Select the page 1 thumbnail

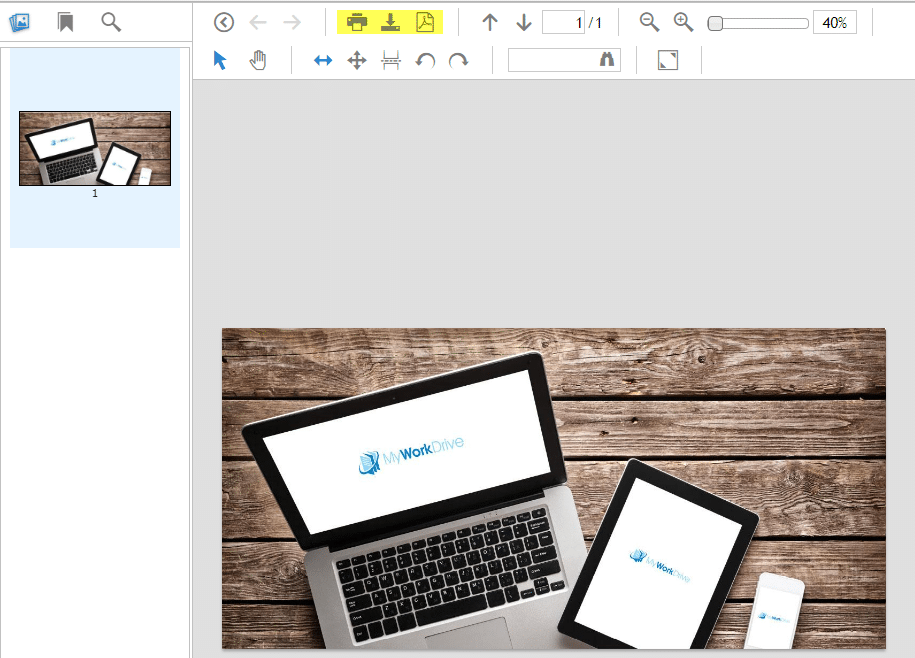coord(95,149)
